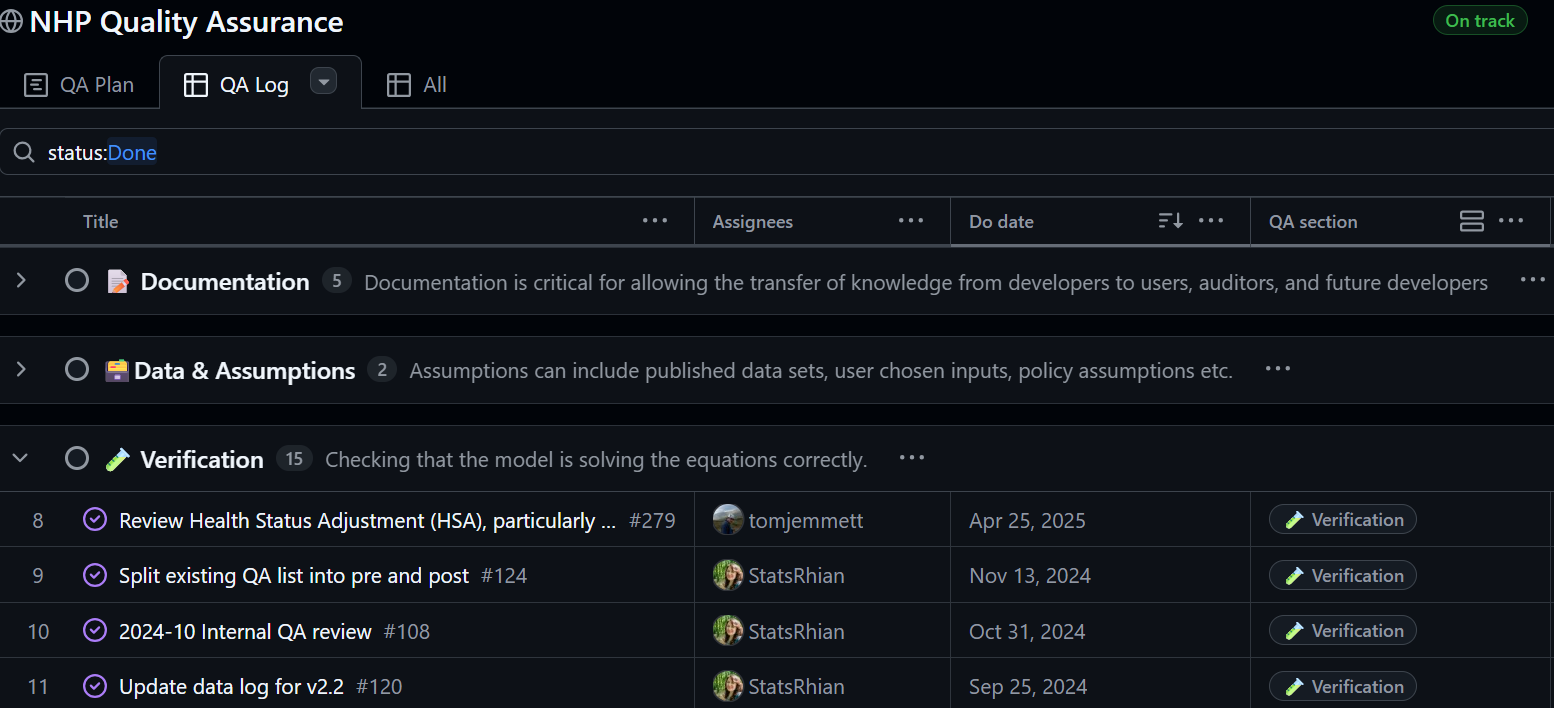The width and height of the screenshot is (1554, 708).
Task: Collapse the Verification group
Action: click(x=21, y=457)
